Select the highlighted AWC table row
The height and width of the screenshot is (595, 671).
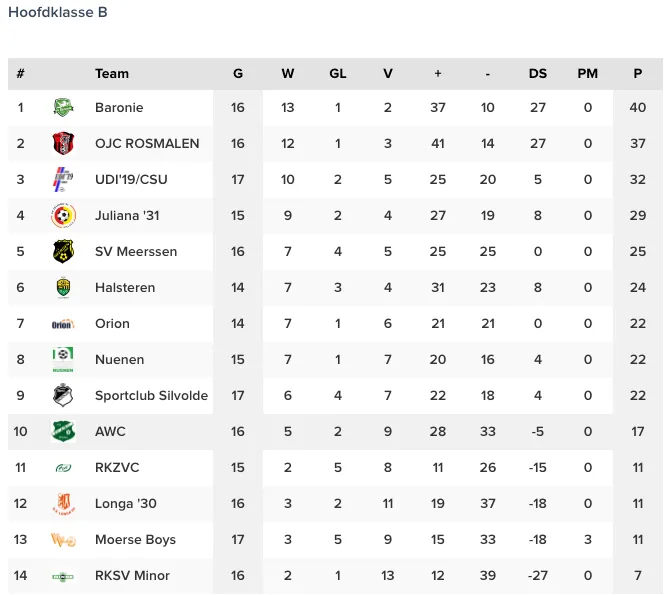(x=336, y=431)
